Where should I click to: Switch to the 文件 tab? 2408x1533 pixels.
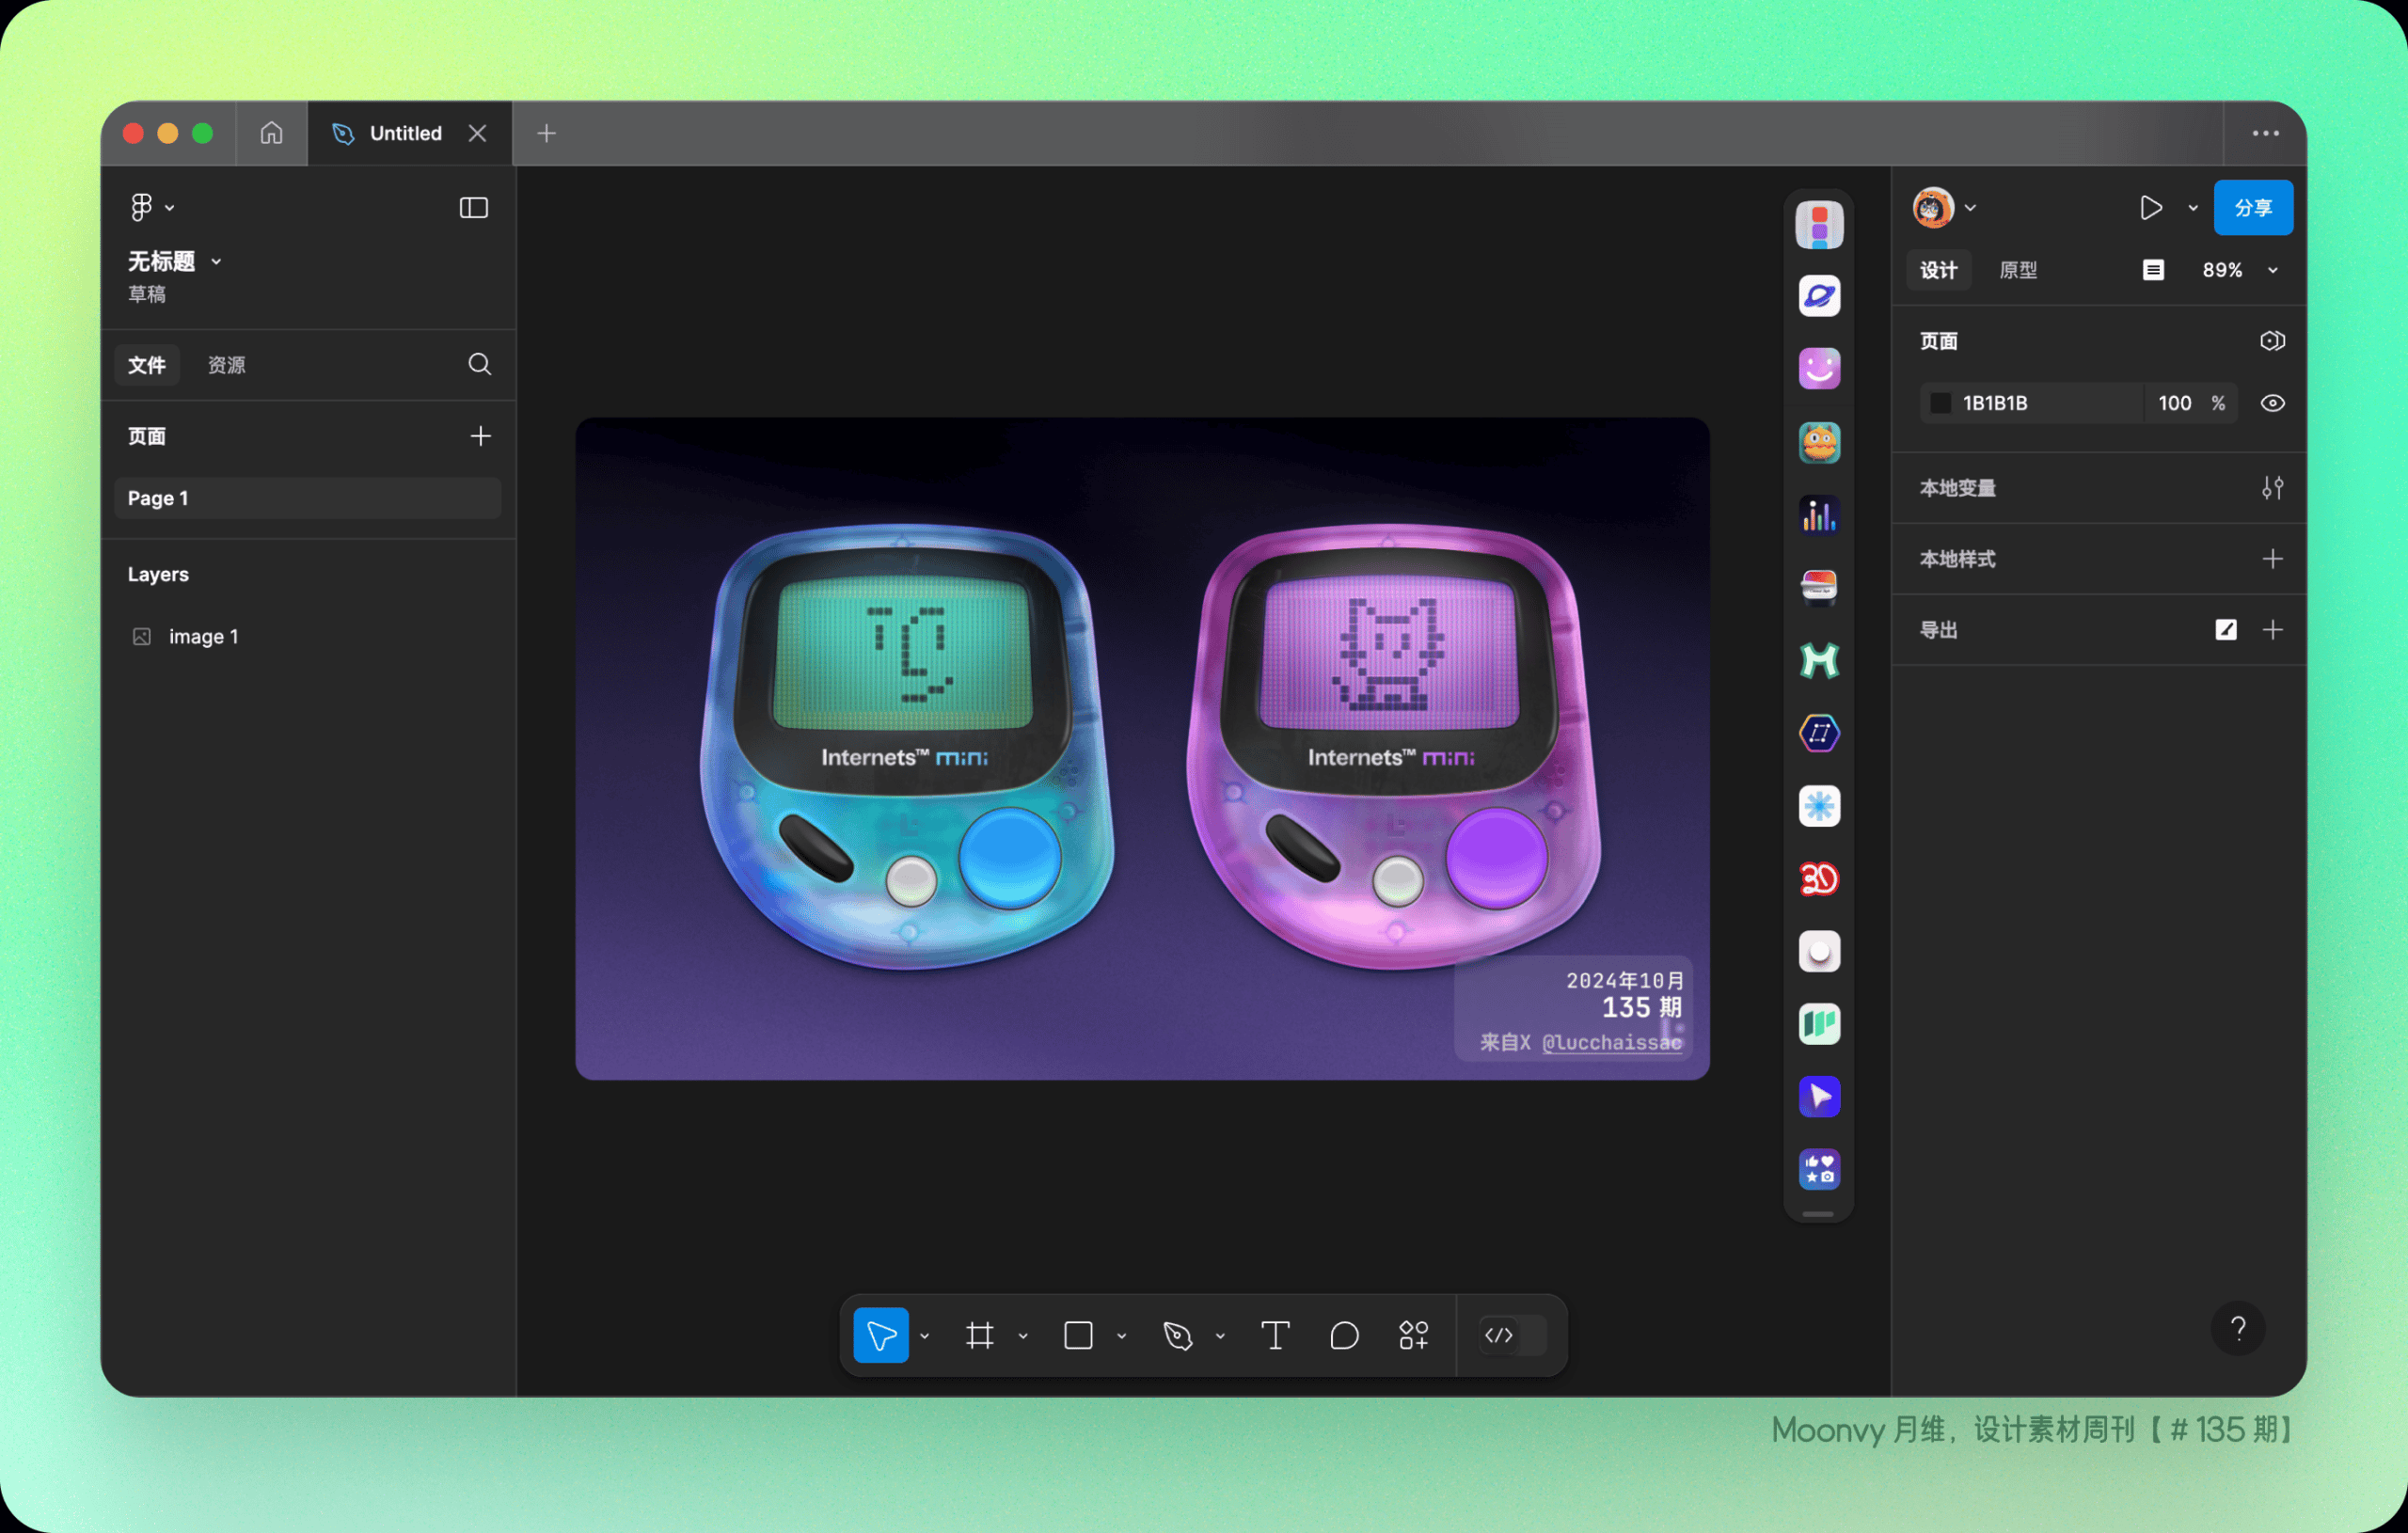click(x=147, y=365)
